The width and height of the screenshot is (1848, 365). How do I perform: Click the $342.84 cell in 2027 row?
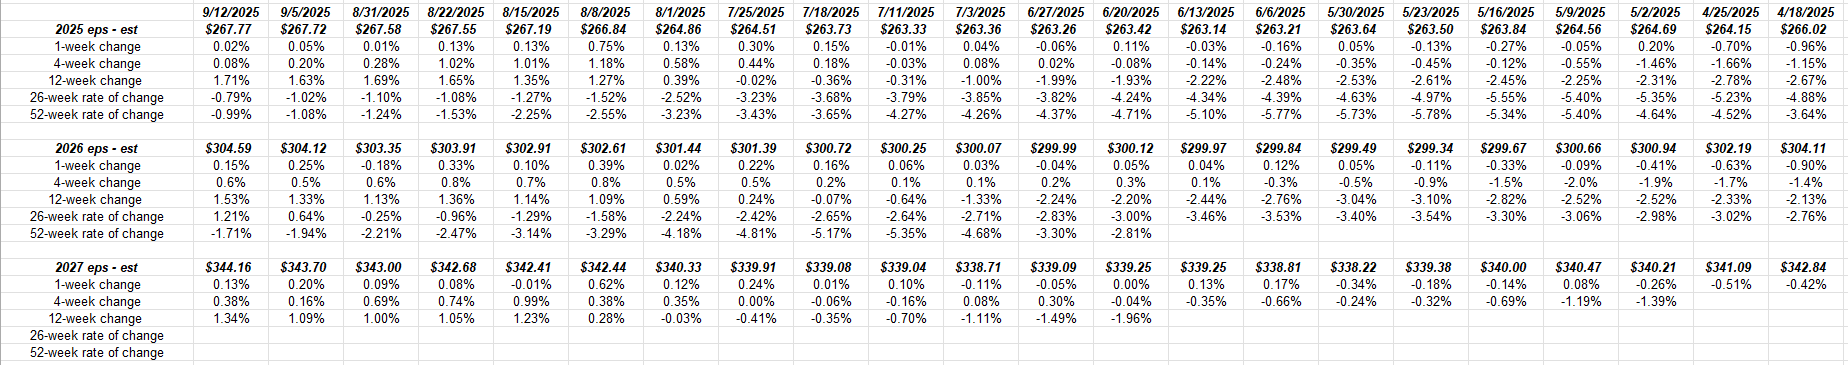coord(1806,267)
